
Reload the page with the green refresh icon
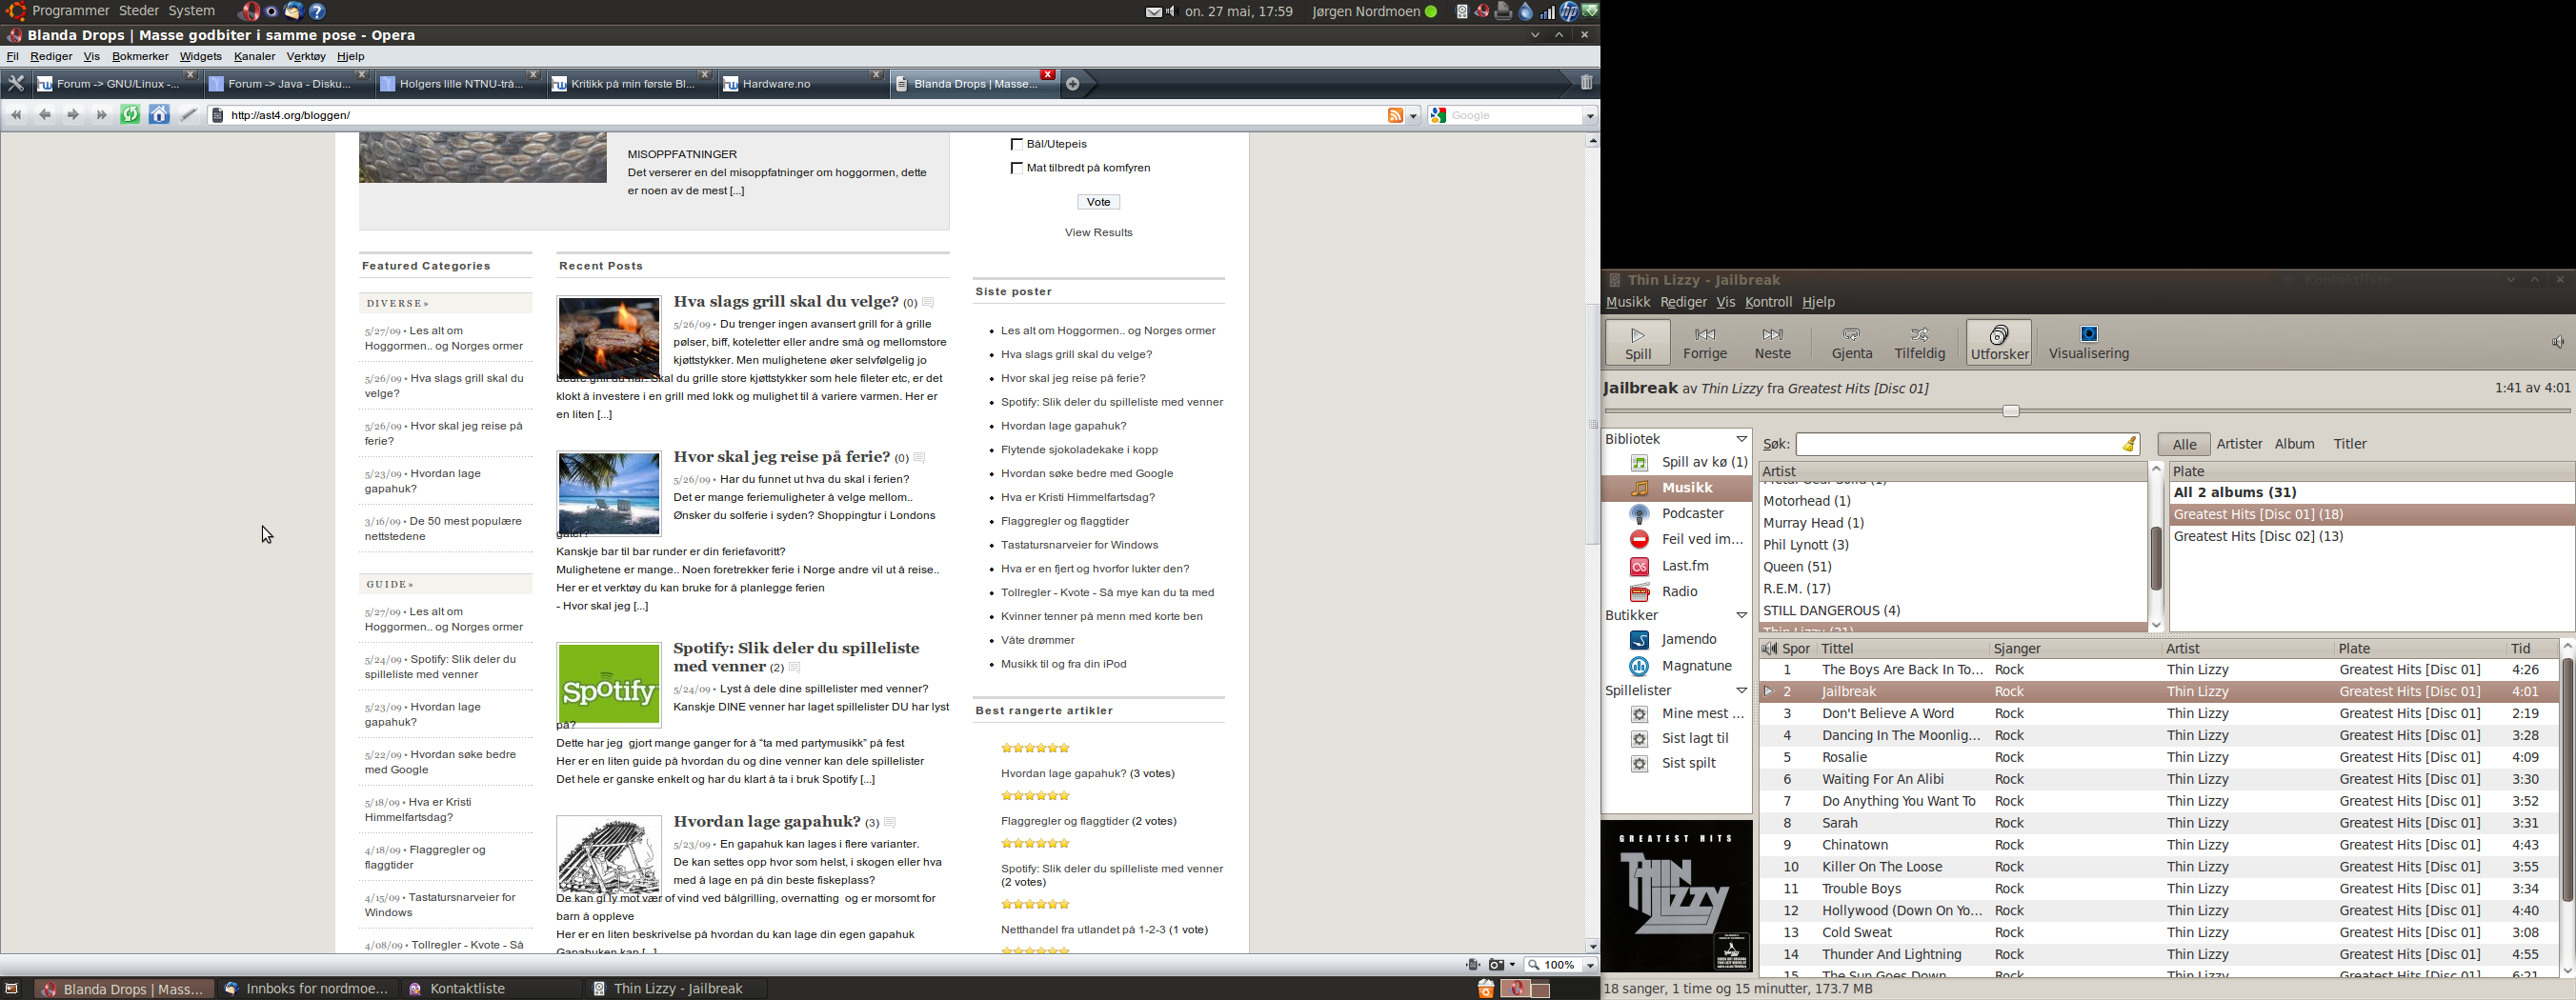click(130, 115)
